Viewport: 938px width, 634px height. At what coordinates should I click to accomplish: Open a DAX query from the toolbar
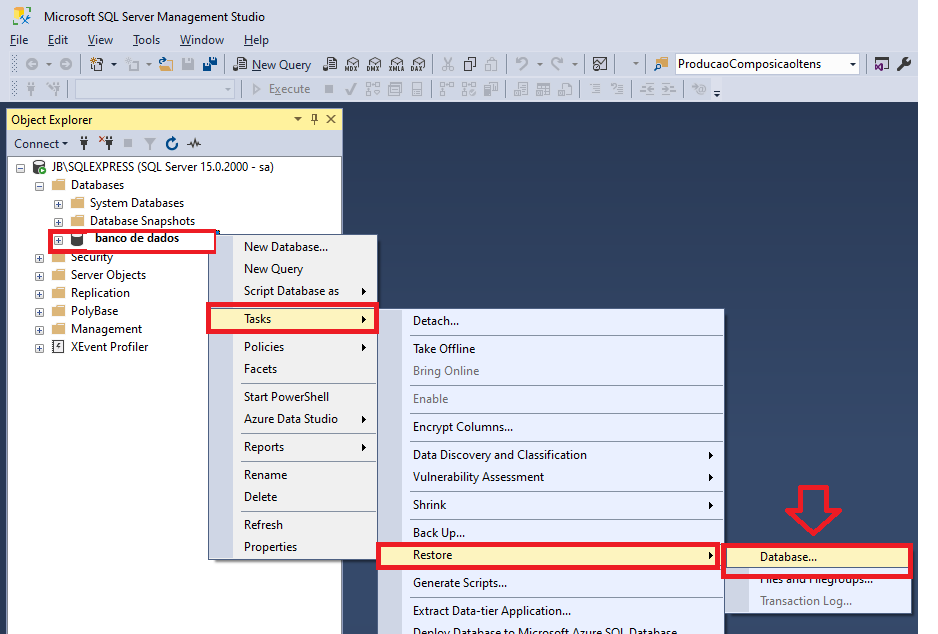pos(418,64)
